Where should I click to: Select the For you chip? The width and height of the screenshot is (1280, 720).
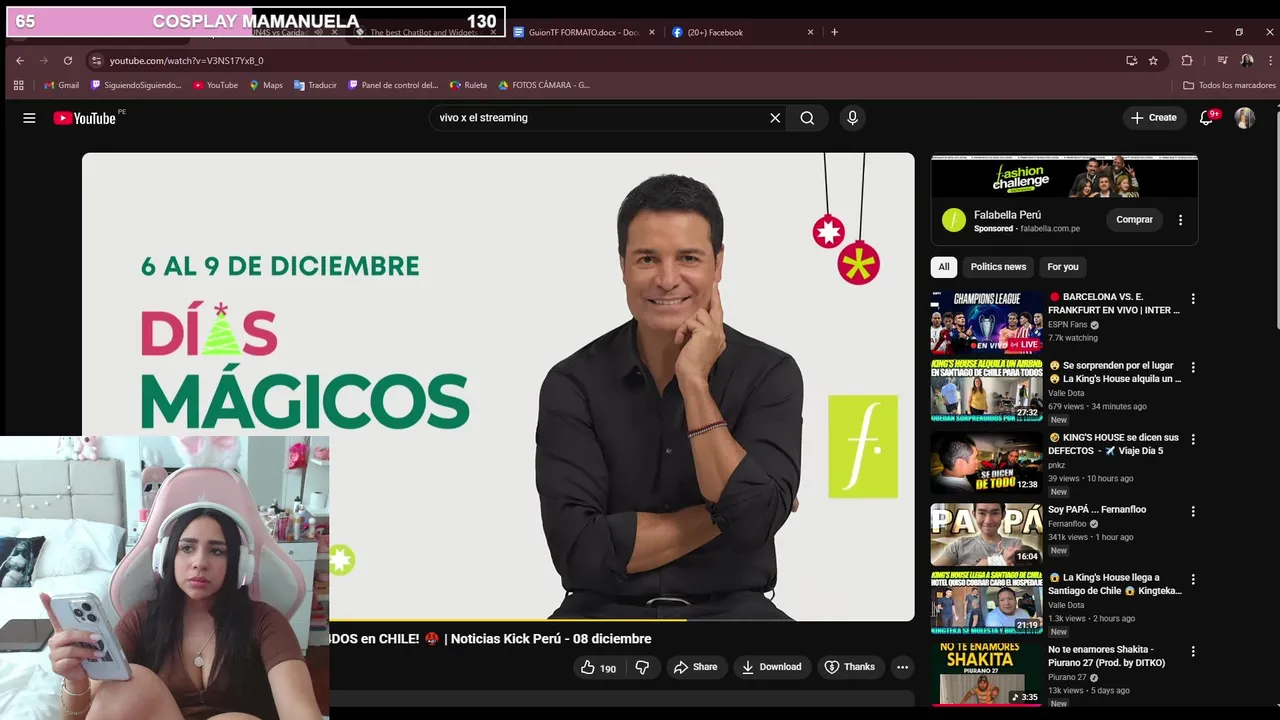(x=1063, y=267)
